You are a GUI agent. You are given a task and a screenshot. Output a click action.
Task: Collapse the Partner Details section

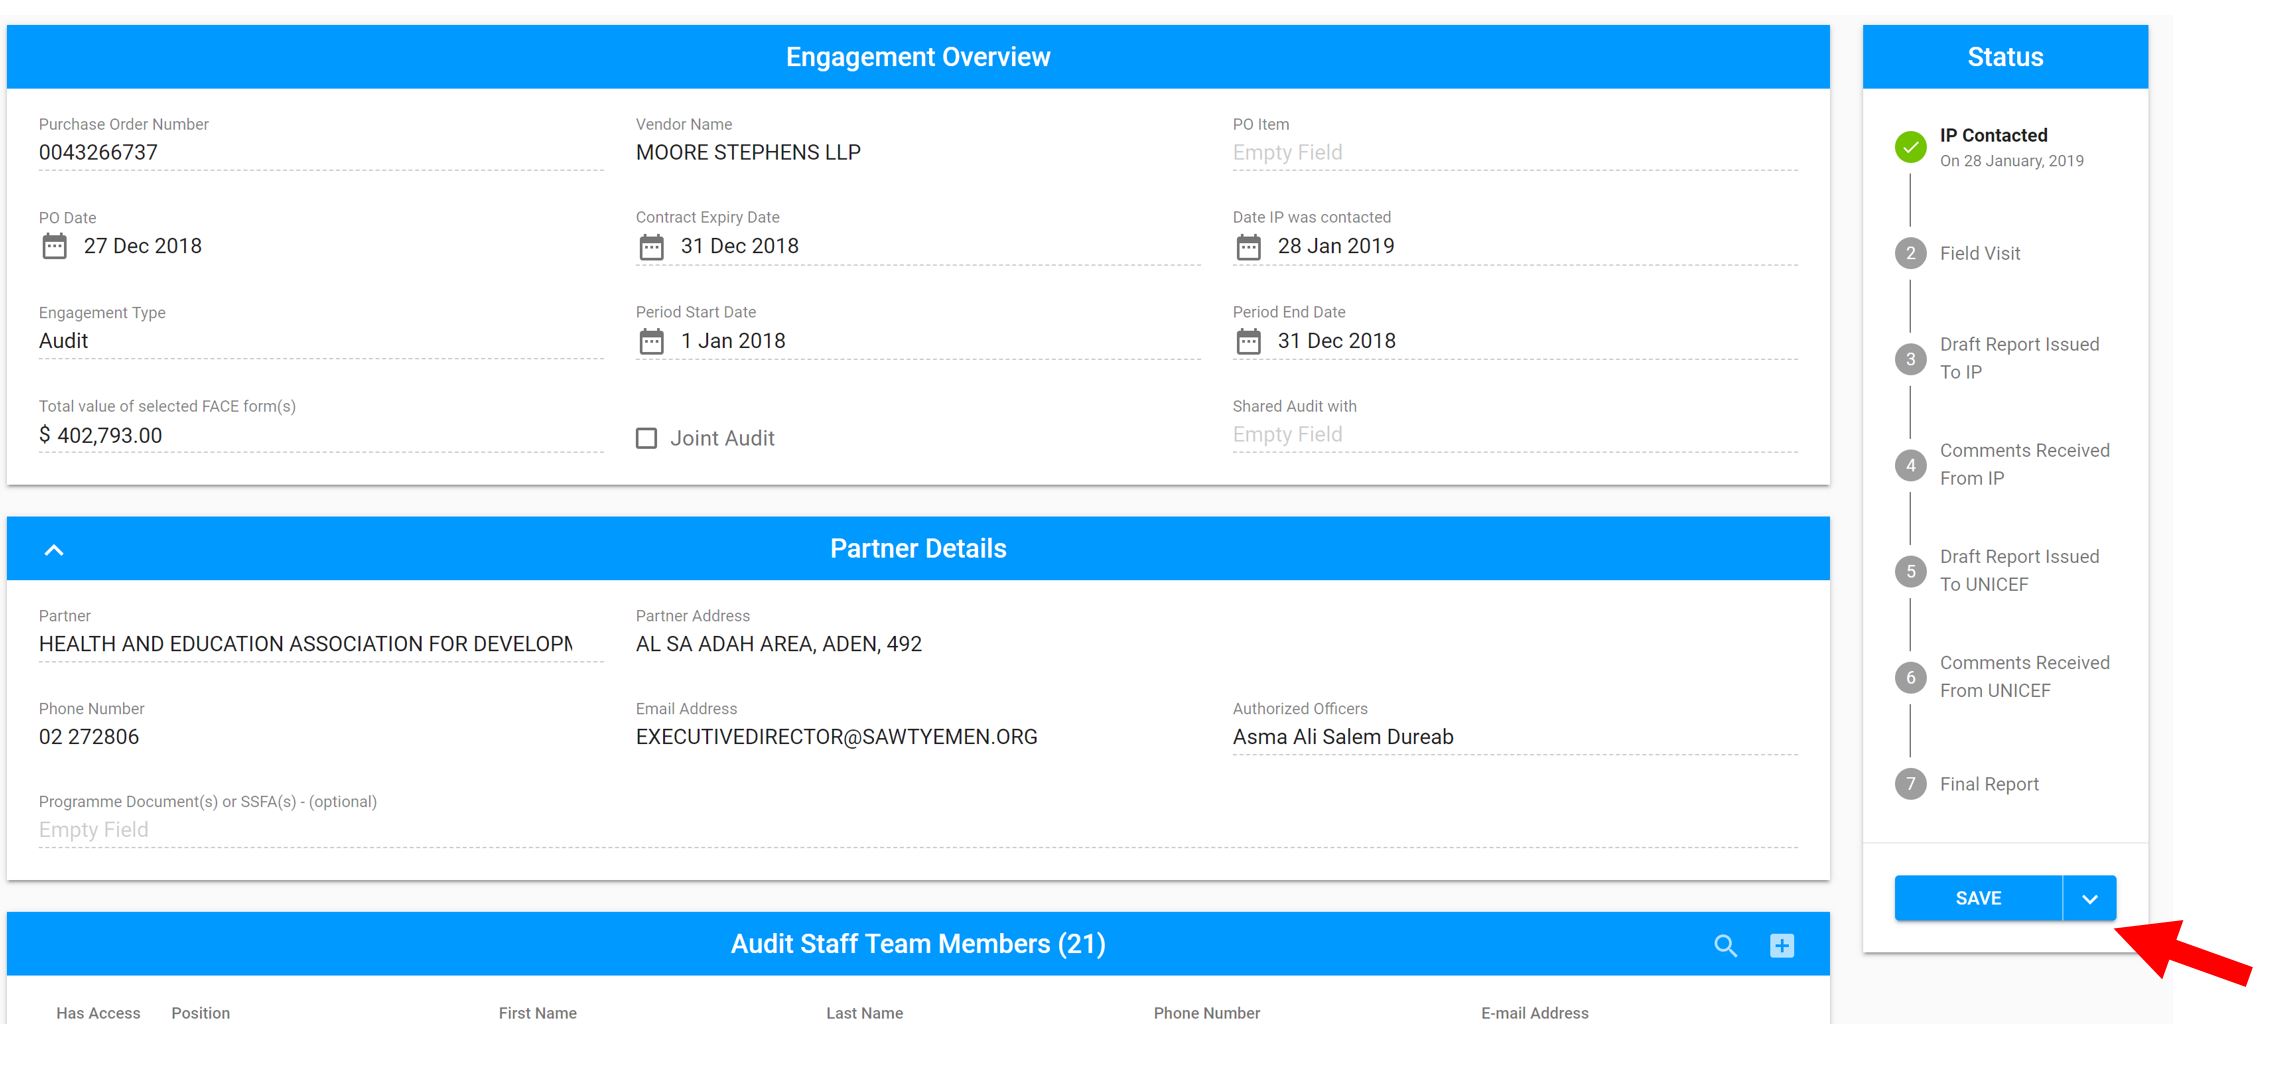55,548
